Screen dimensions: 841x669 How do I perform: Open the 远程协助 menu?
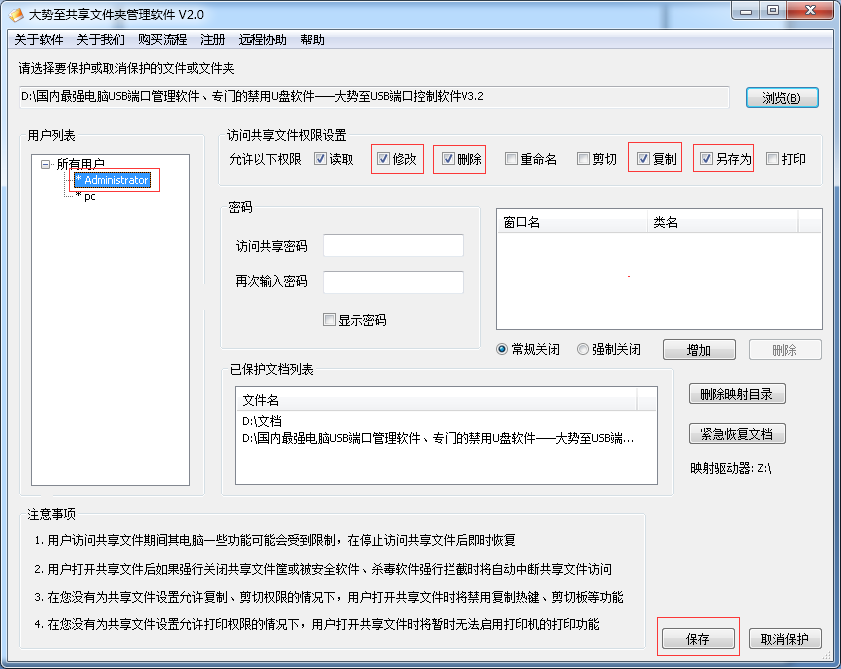[x=262, y=40]
